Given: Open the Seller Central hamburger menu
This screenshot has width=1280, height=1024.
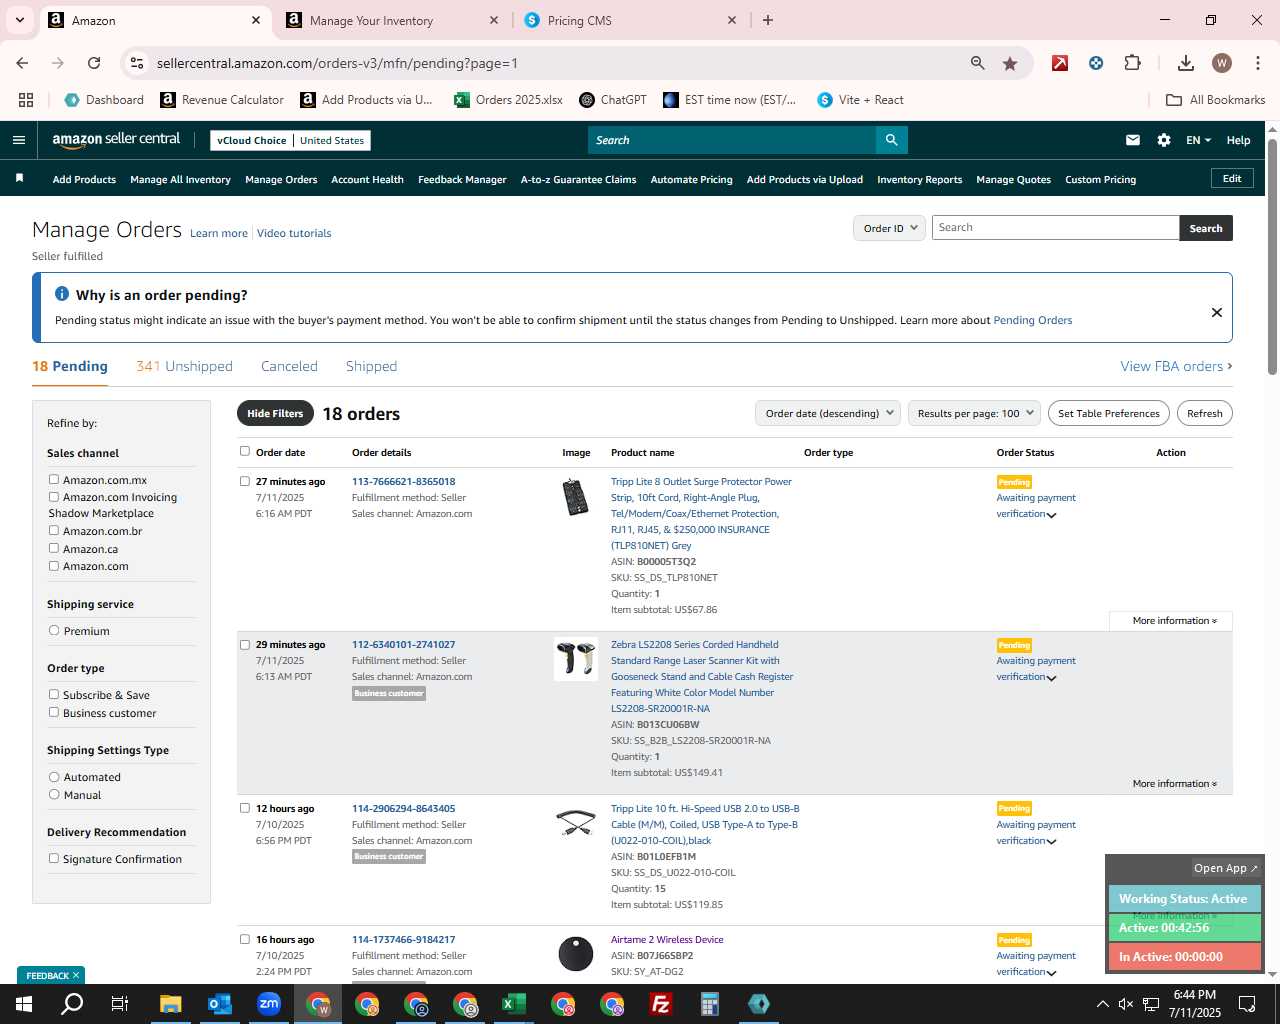Looking at the screenshot, I should [18, 140].
